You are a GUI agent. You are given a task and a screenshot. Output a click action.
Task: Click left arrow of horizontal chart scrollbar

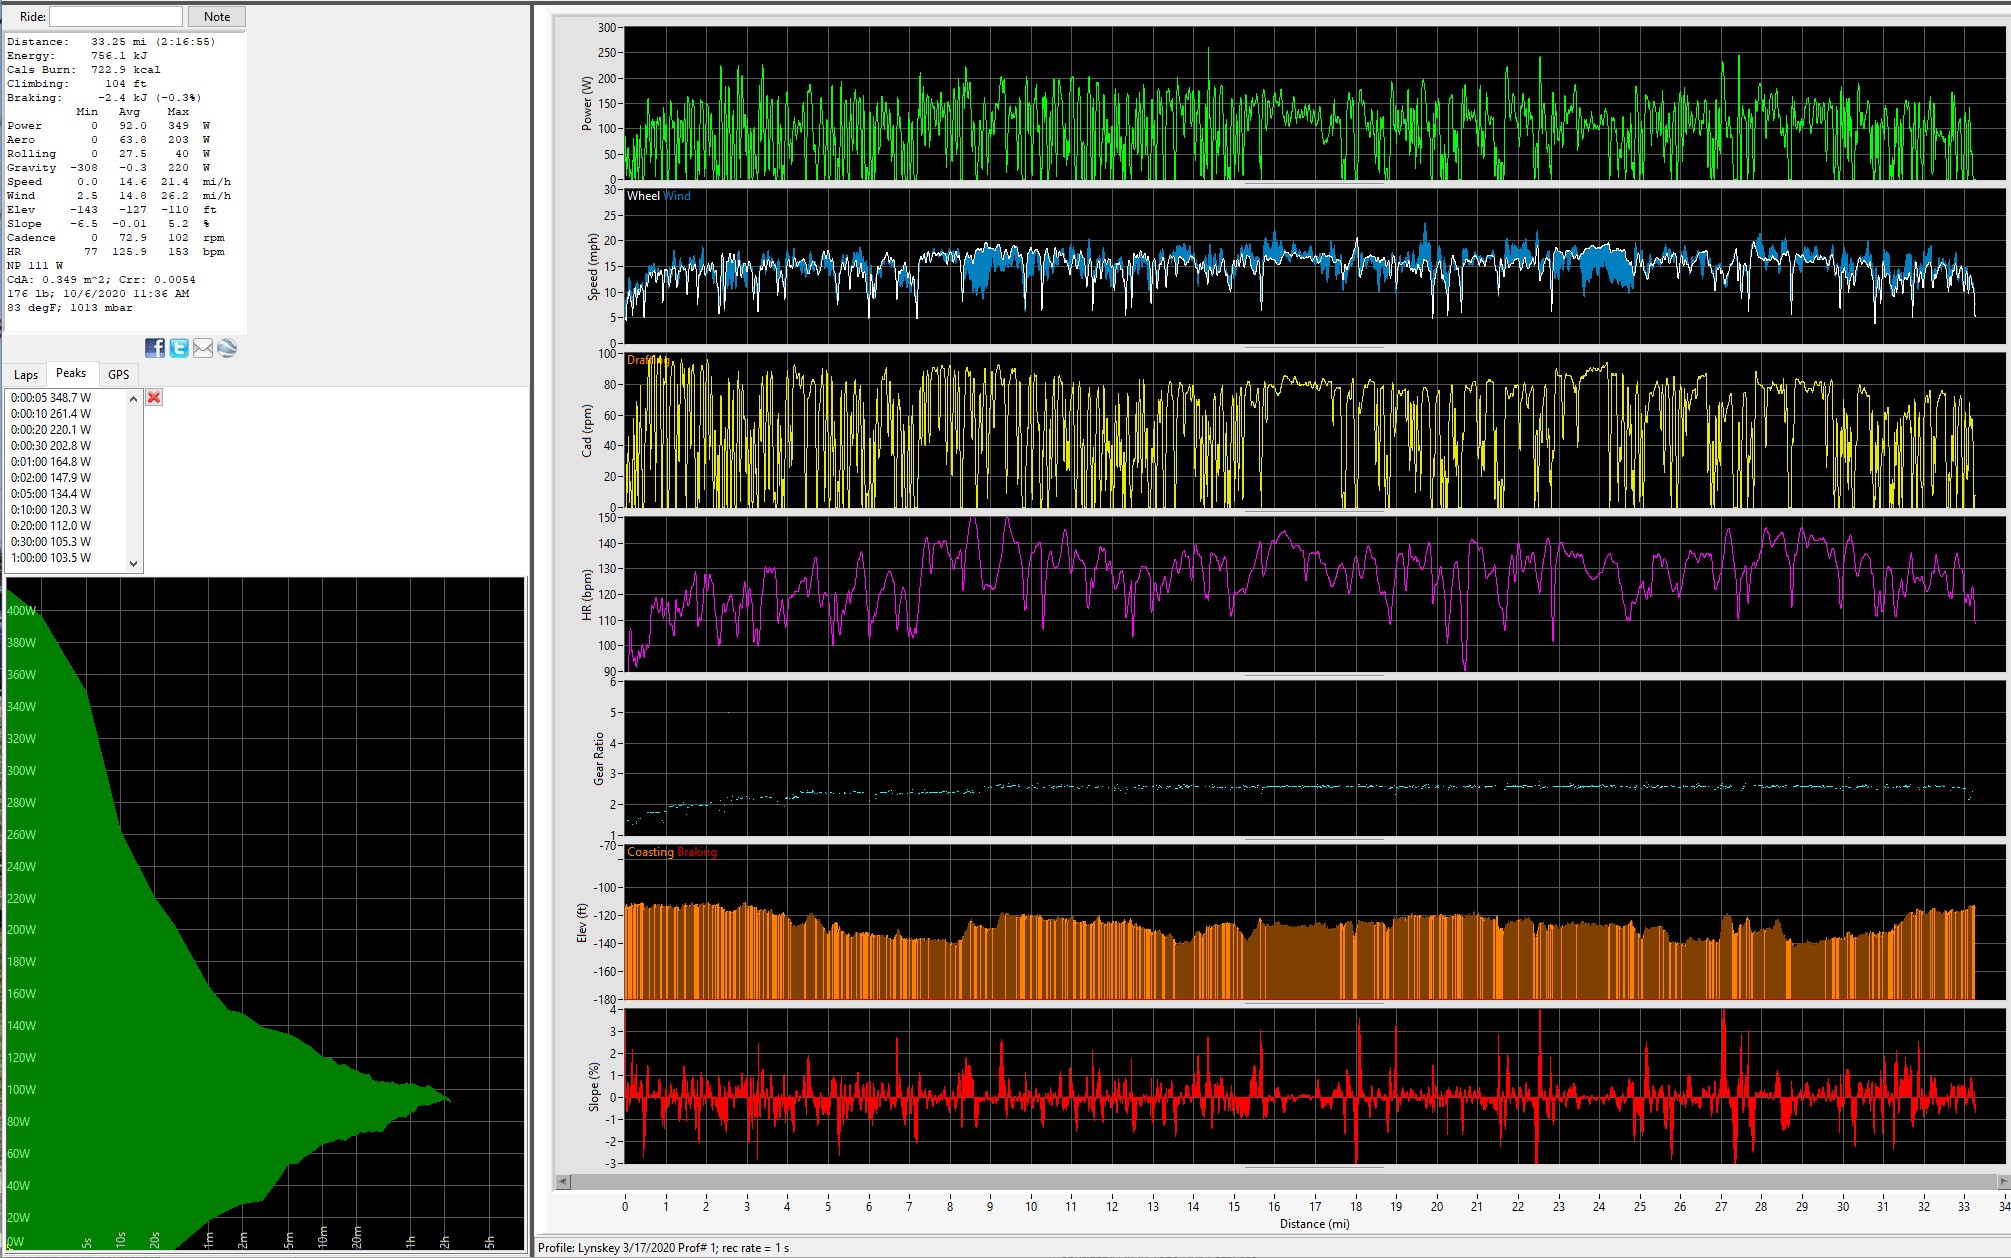pyautogui.click(x=563, y=1181)
